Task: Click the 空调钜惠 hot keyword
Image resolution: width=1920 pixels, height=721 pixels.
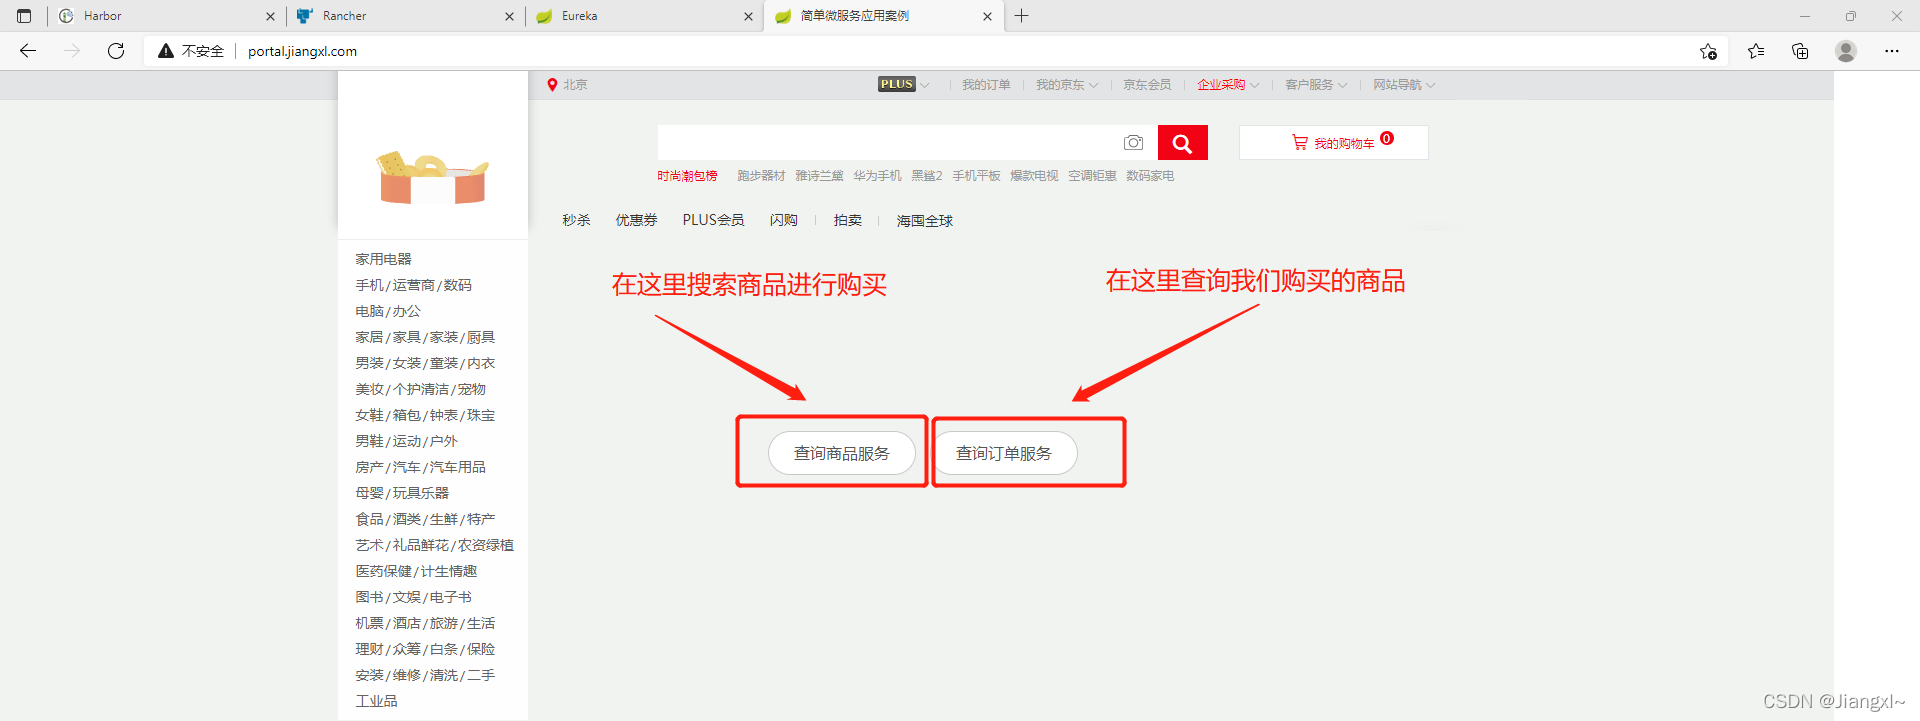Action: click(1092, 176)
